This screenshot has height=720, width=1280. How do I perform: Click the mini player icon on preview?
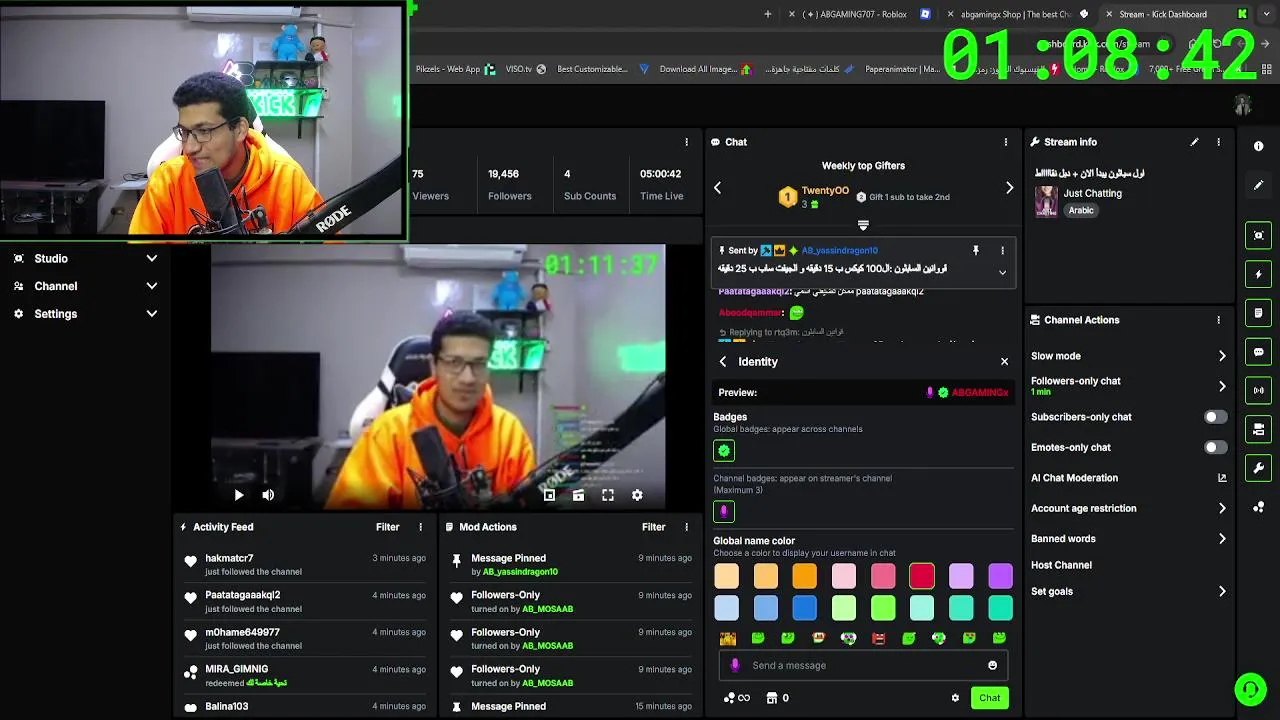click(549, 495)
